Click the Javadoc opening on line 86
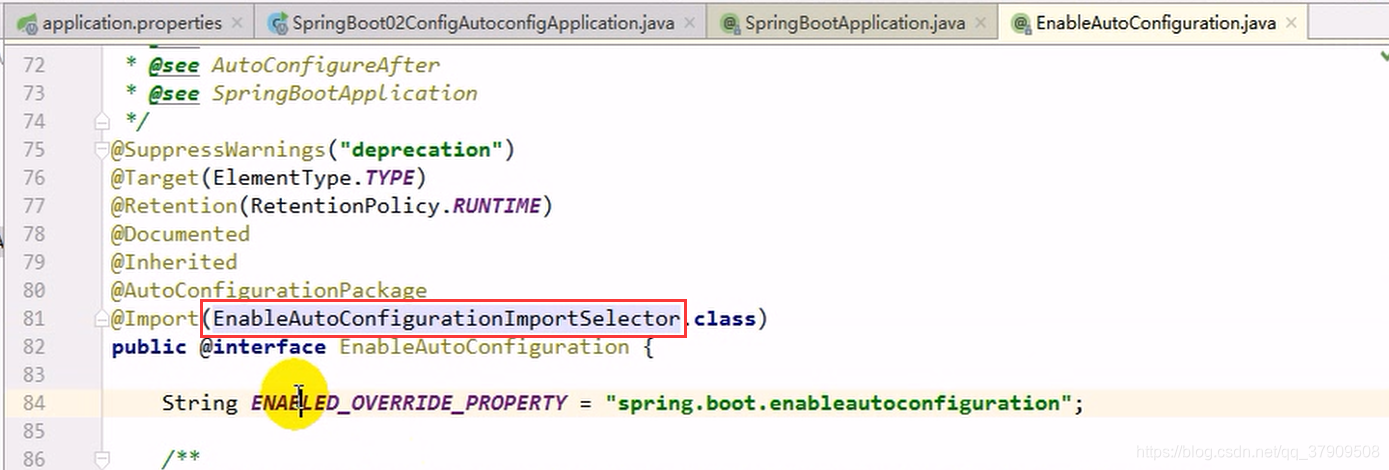Image resolution: width=1389 pixels, height=470 pixels. (x=181, y=458)
